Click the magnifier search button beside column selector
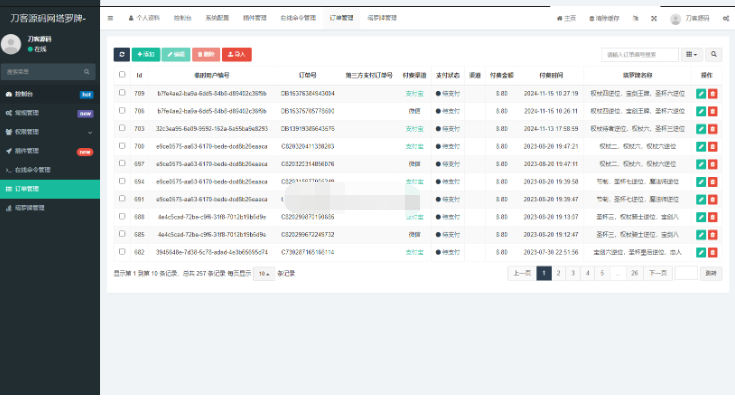Image resolution: width=735 pixels, height=404 pixels. (x=713, y=54)
